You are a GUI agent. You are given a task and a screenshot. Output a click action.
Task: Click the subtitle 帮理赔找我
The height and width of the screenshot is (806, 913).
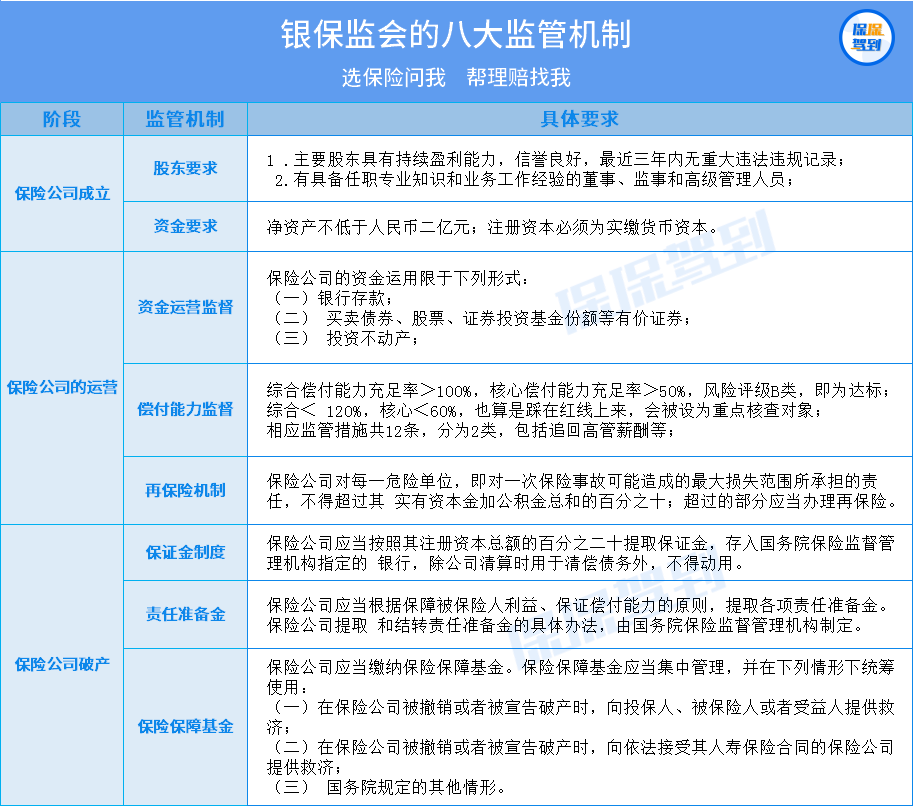[518, 77]
